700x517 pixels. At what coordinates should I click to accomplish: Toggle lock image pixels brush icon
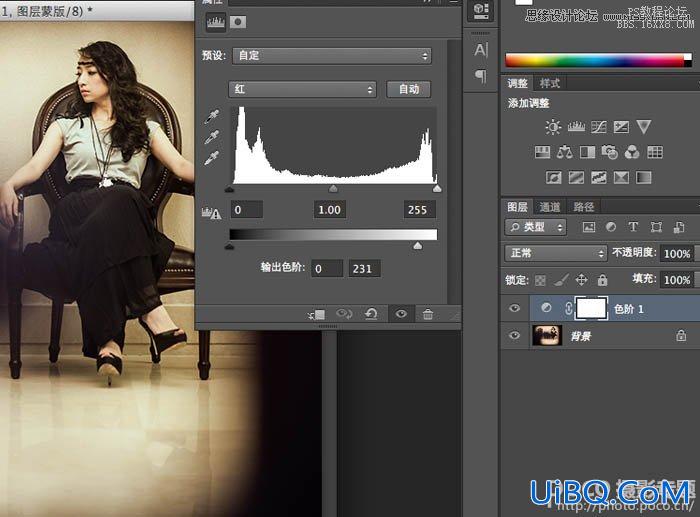click(561, 280)
